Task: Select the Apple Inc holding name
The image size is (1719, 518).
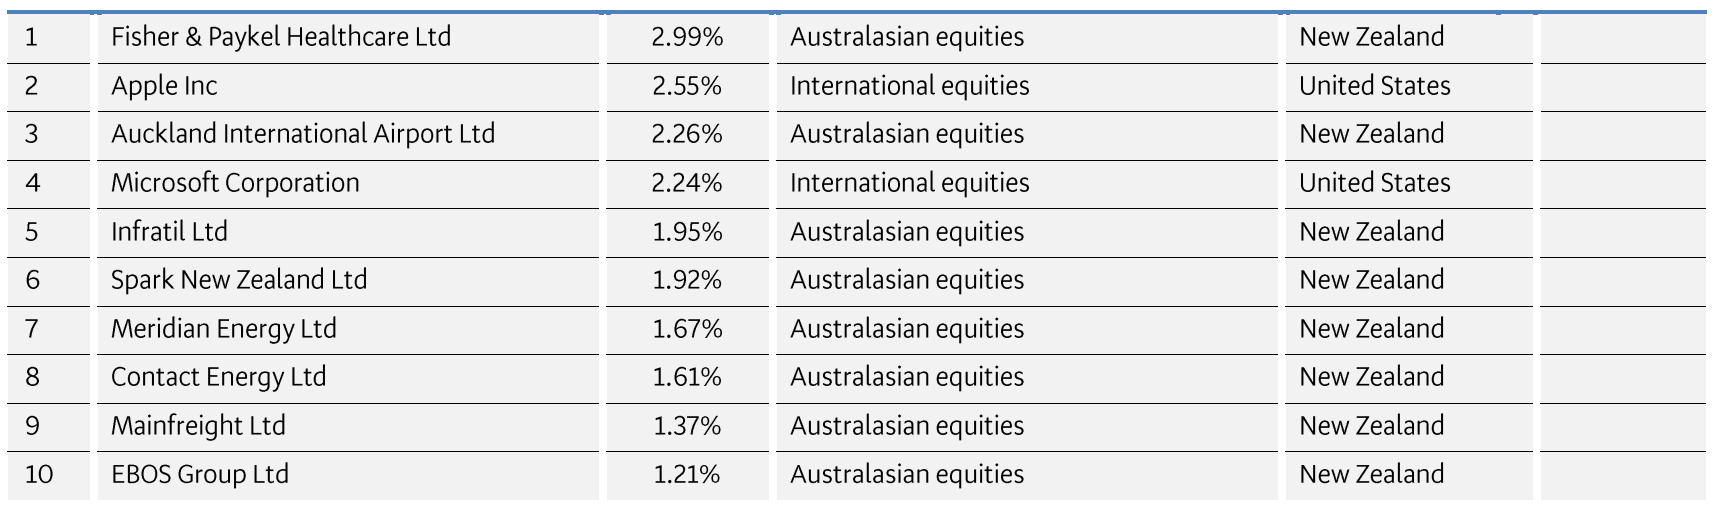Action: point(164,86)
